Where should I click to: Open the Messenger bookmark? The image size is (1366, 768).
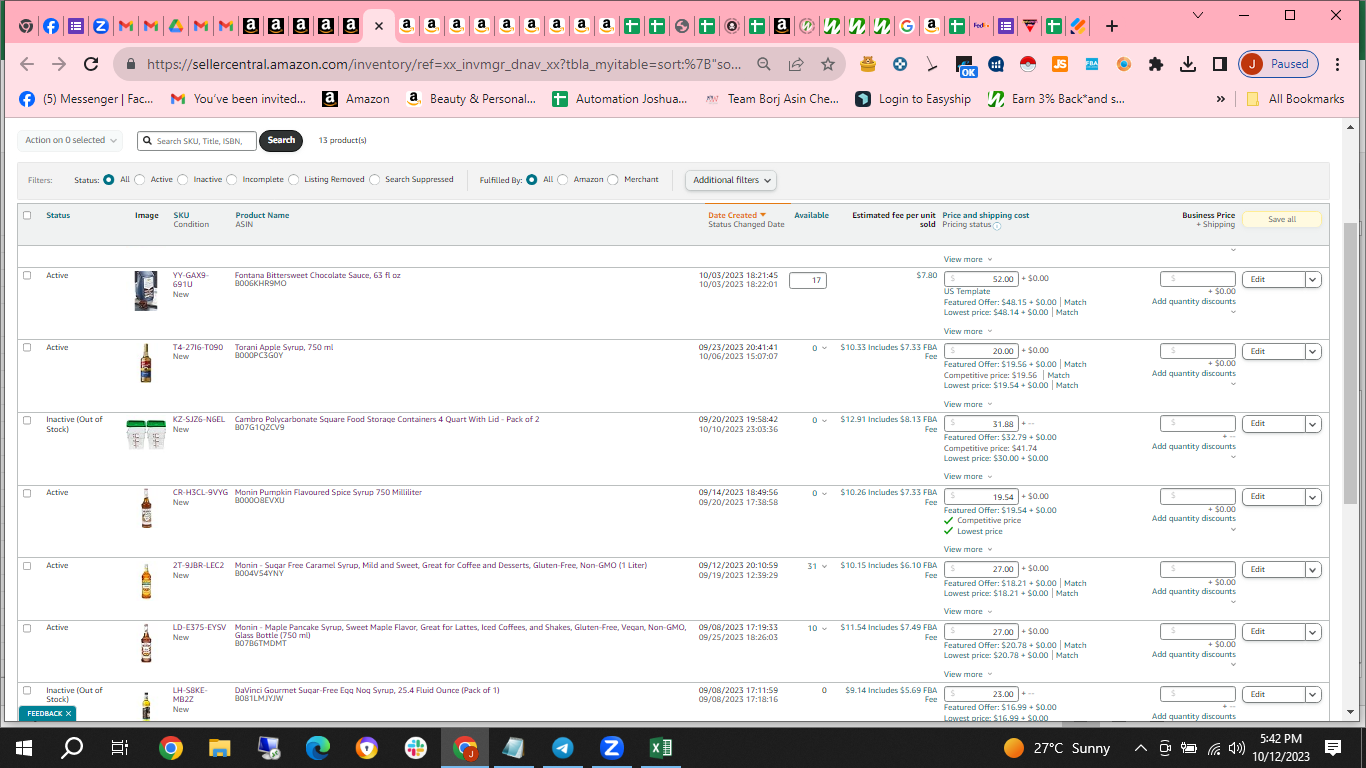click(86, 99)
